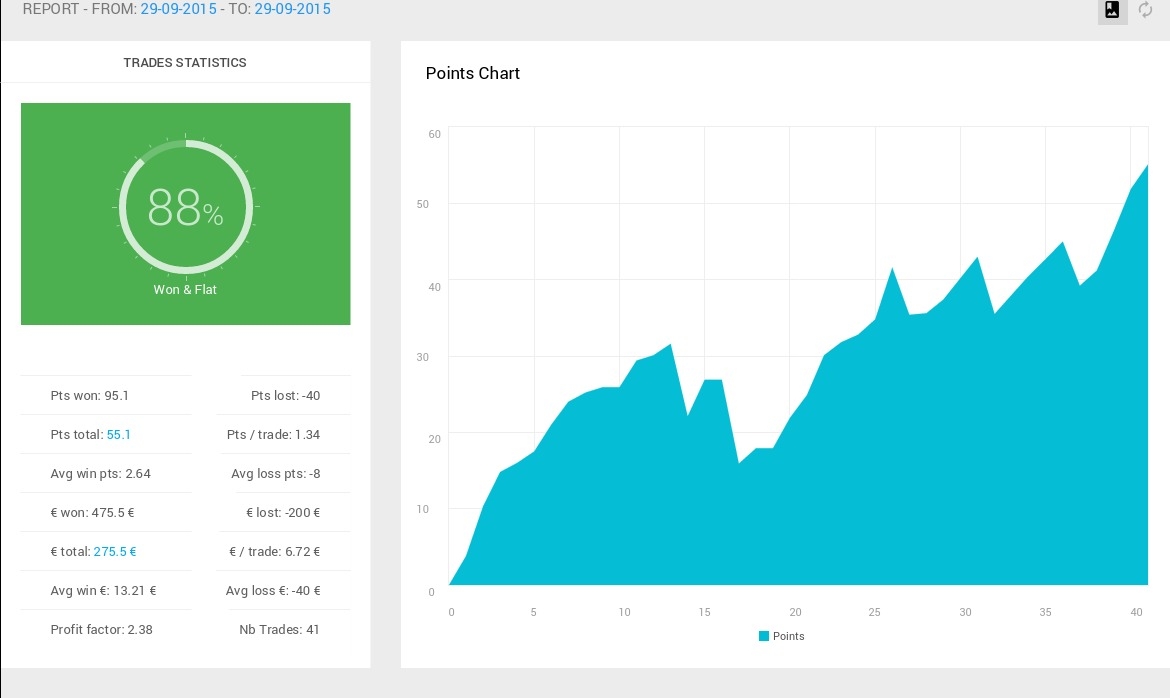This screenshot has height=698, width=1170.
Task: Click the € won: 475.5 € entry
Action: click(93, 513)
